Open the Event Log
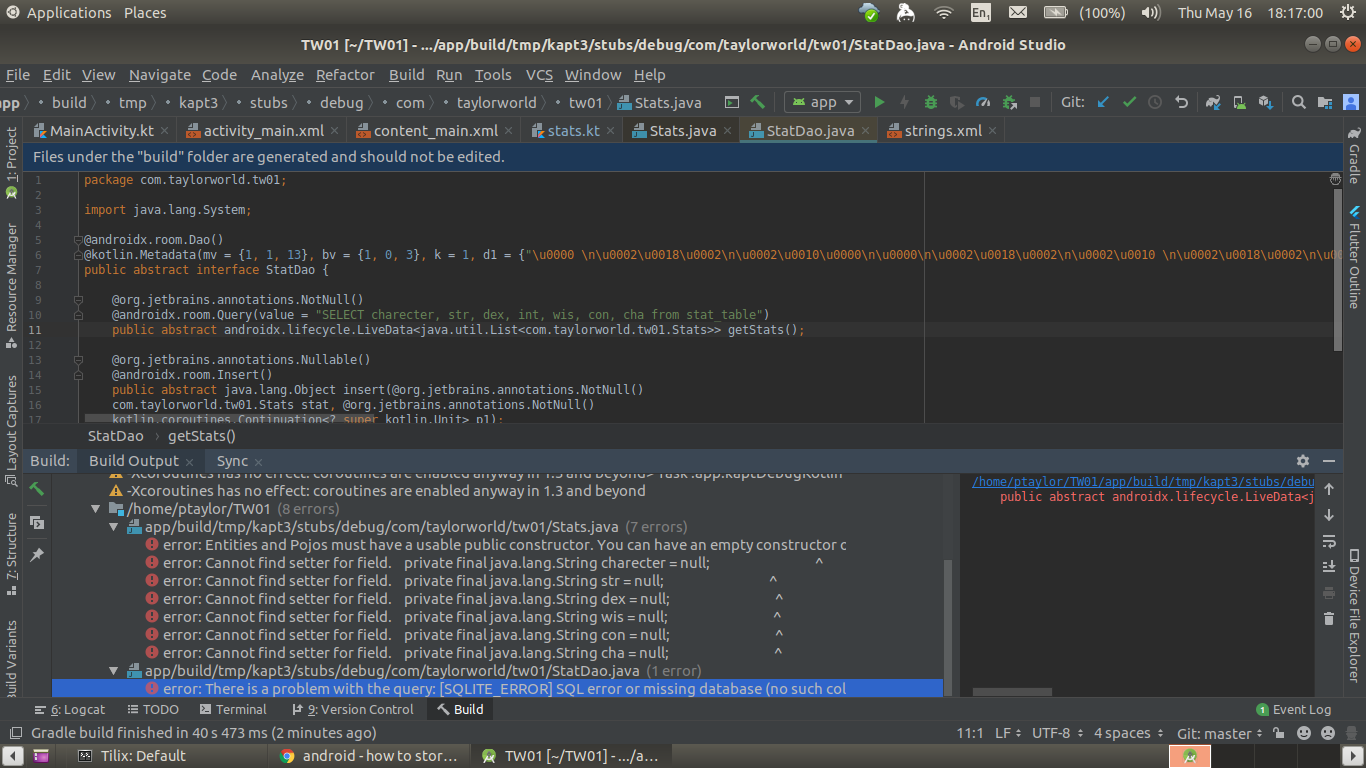The width and height of the screenshot is (1366, 768). [x=1294, y=709]
